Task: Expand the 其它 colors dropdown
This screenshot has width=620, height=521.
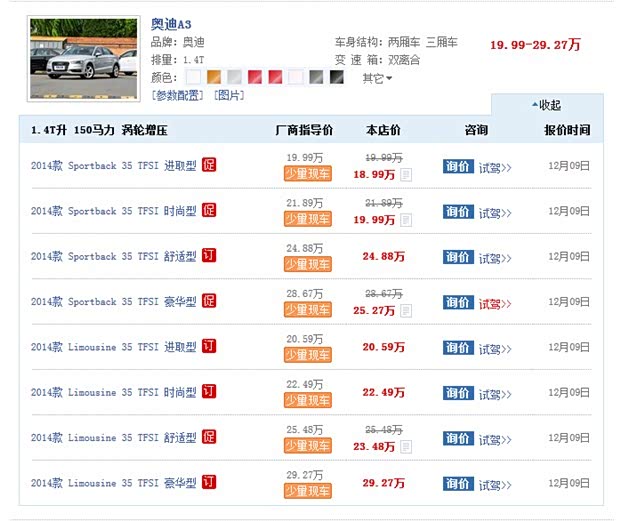Action: point(377,78)
